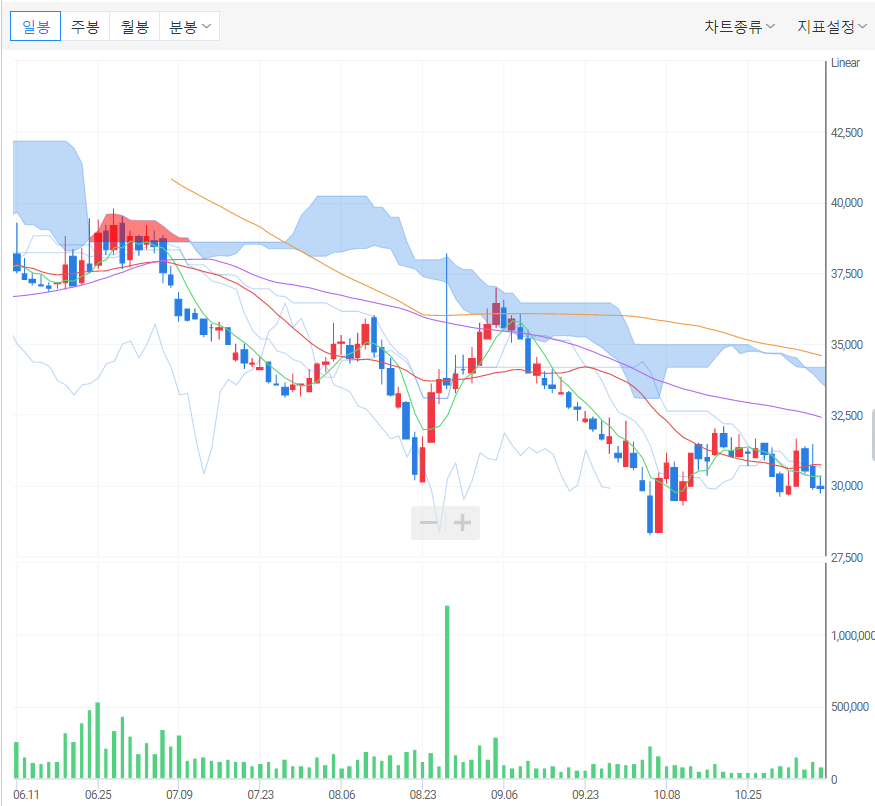Screen dimensions: 875x806
Task: Click the 27,500 price axis label
Action: coord(847,558)
